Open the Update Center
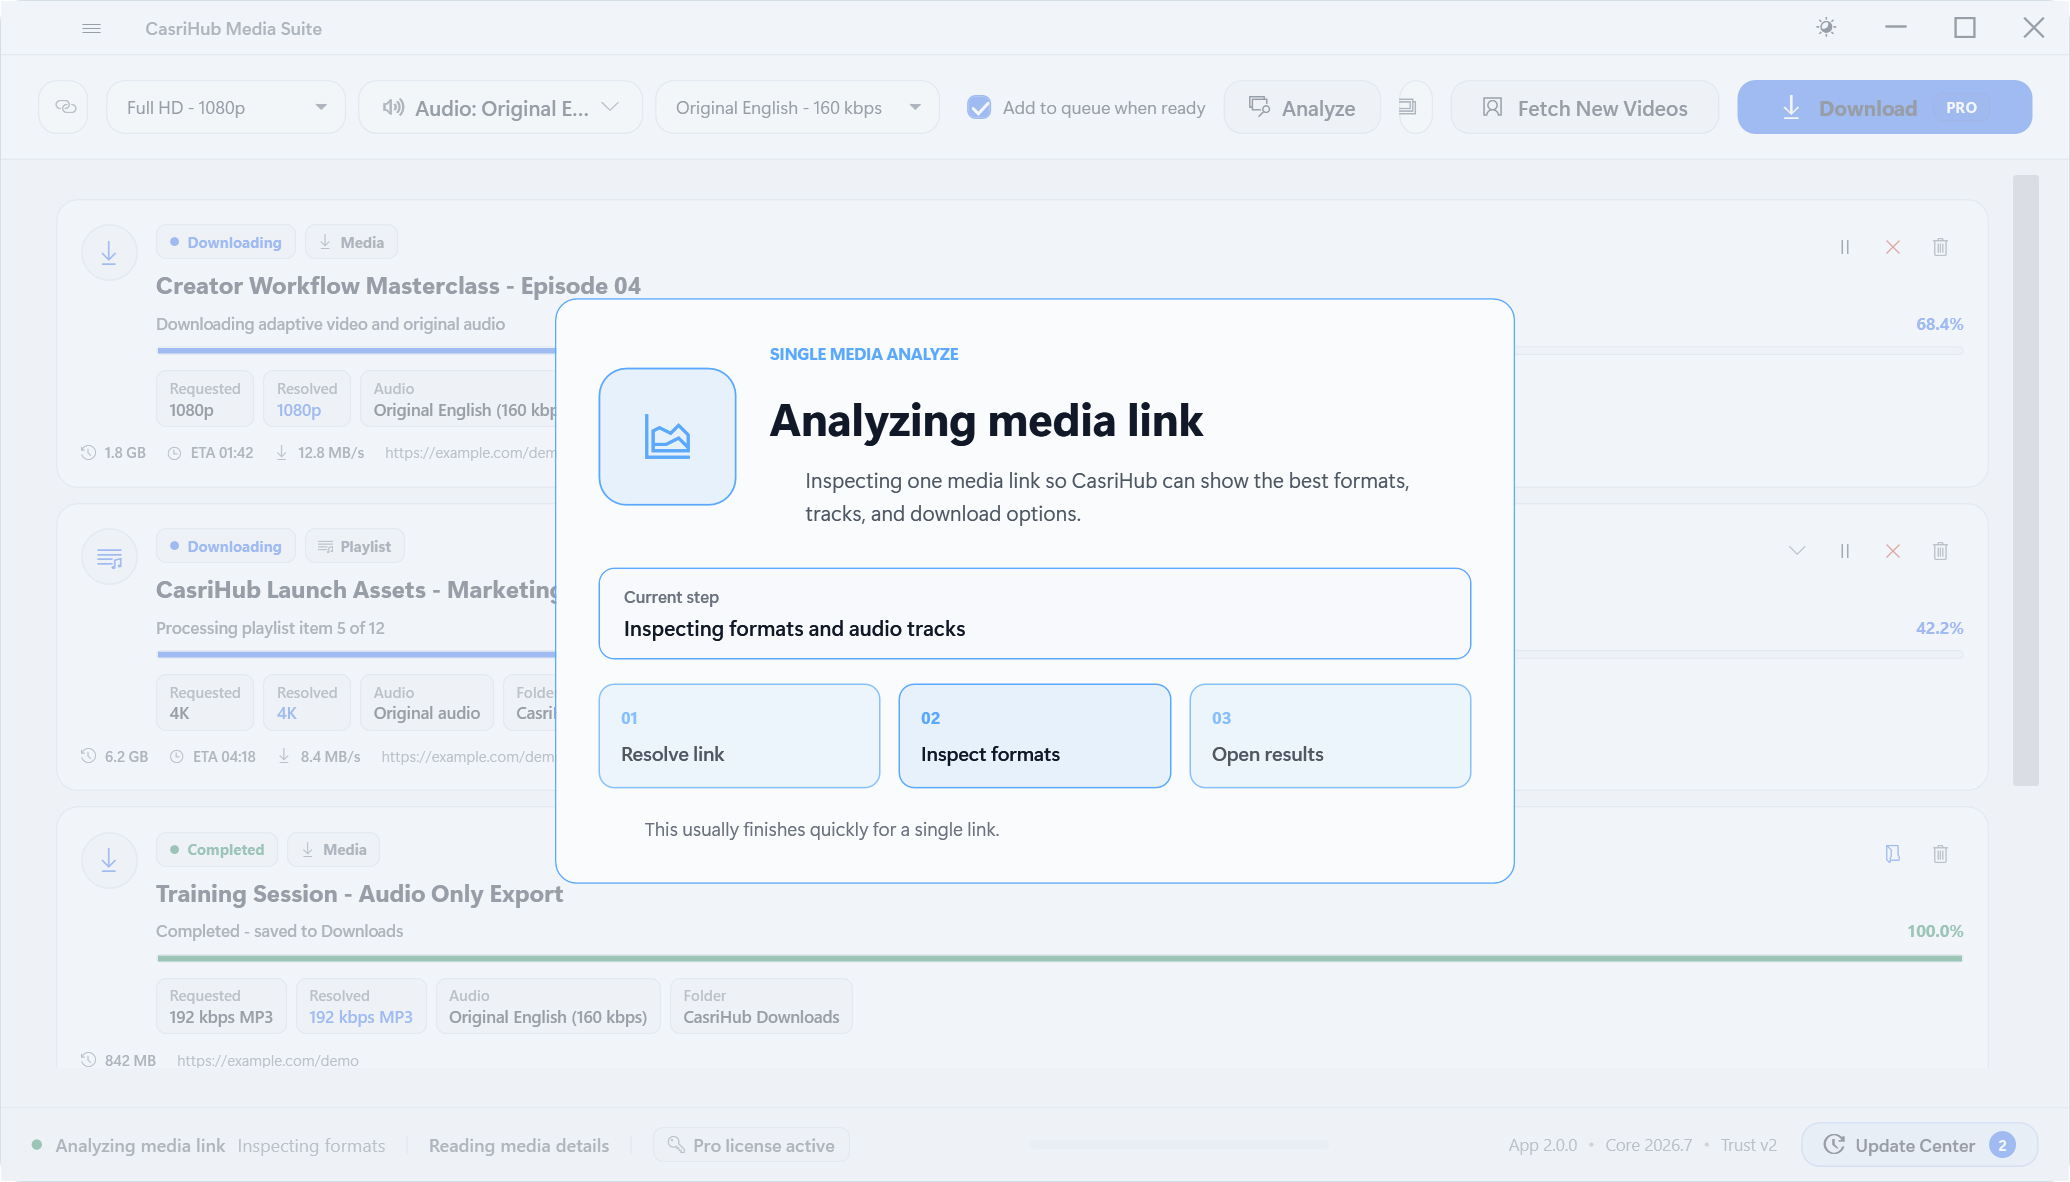 click(1919, 1145)
